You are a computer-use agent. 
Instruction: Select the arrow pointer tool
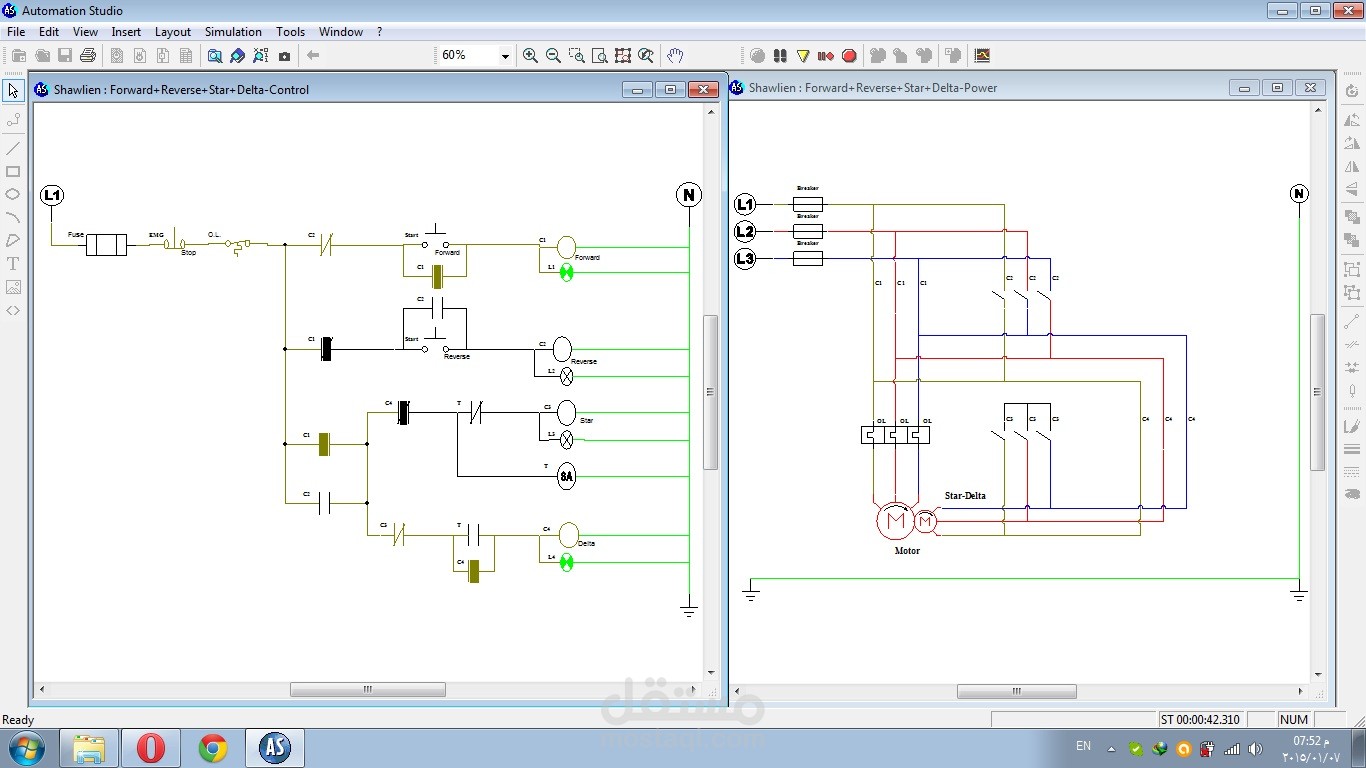click(13, 91)
